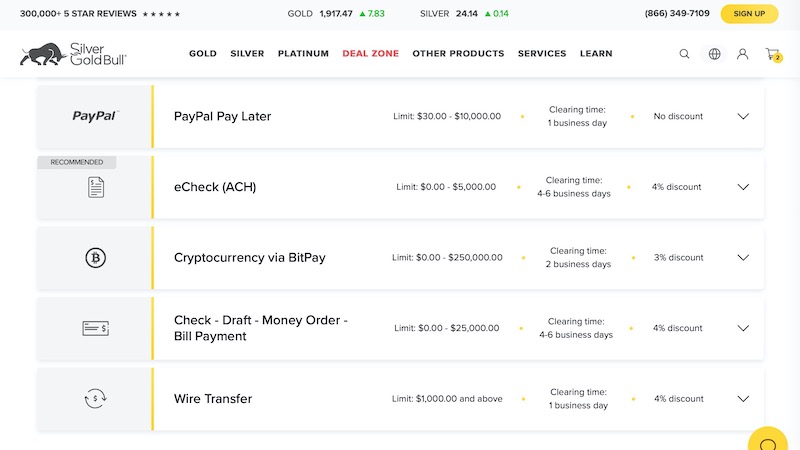Click the GOLD spot price 1,917.47
Image resolution: width=800 pixels, height=450 pixels.
336,14
